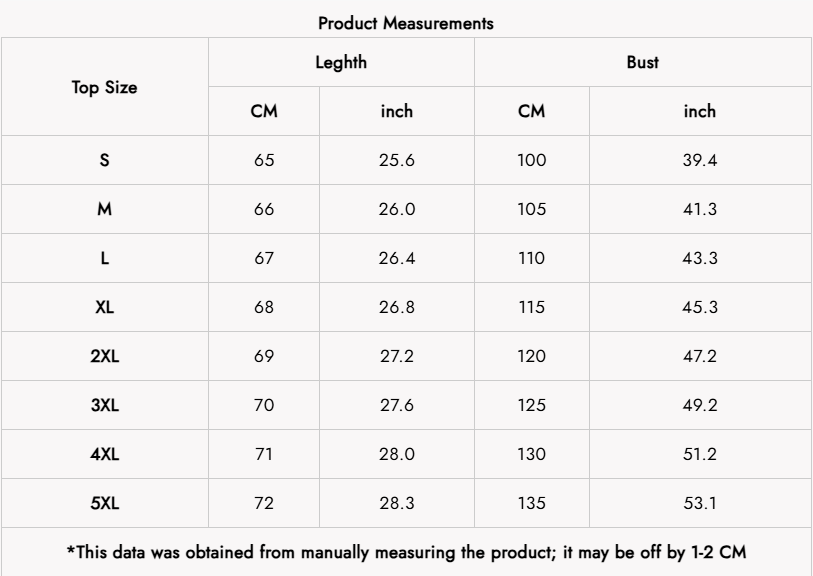Select the 4XL size row label
The width and height of the screenshot is (813, 576).
pyautogui.click(x=104, y=452)
